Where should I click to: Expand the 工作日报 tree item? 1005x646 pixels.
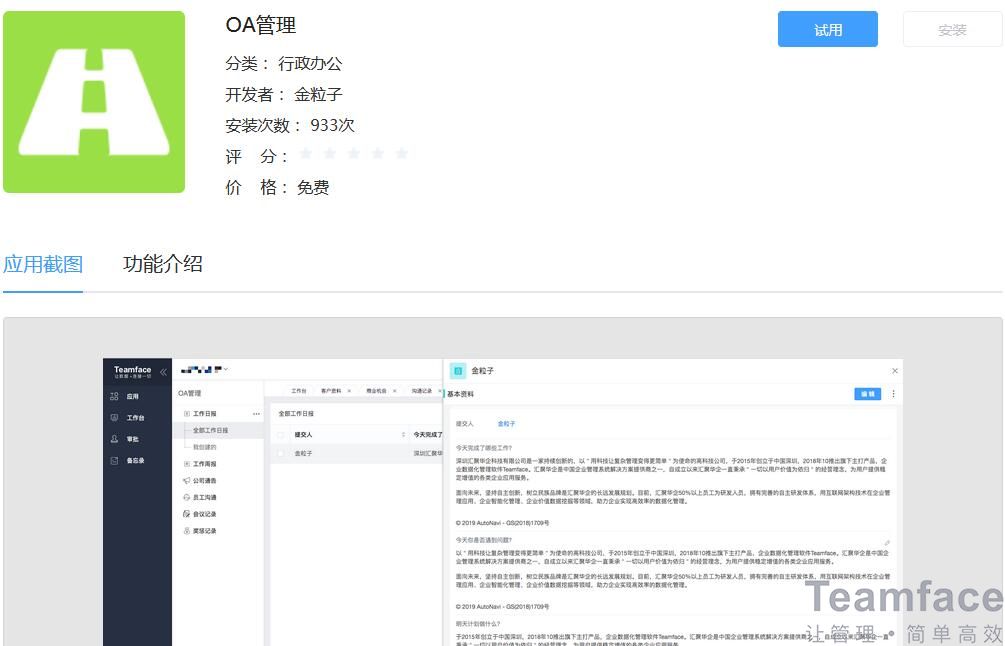click(x=185, y=413)
